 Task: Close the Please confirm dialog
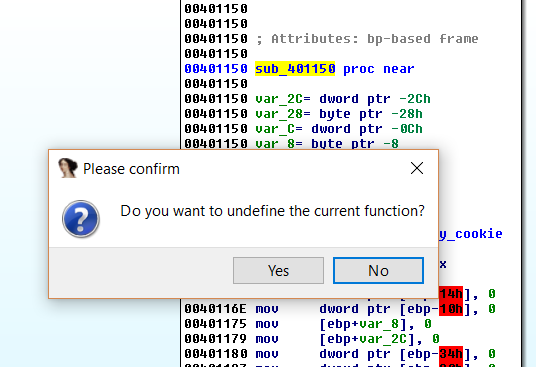point(417,168)
